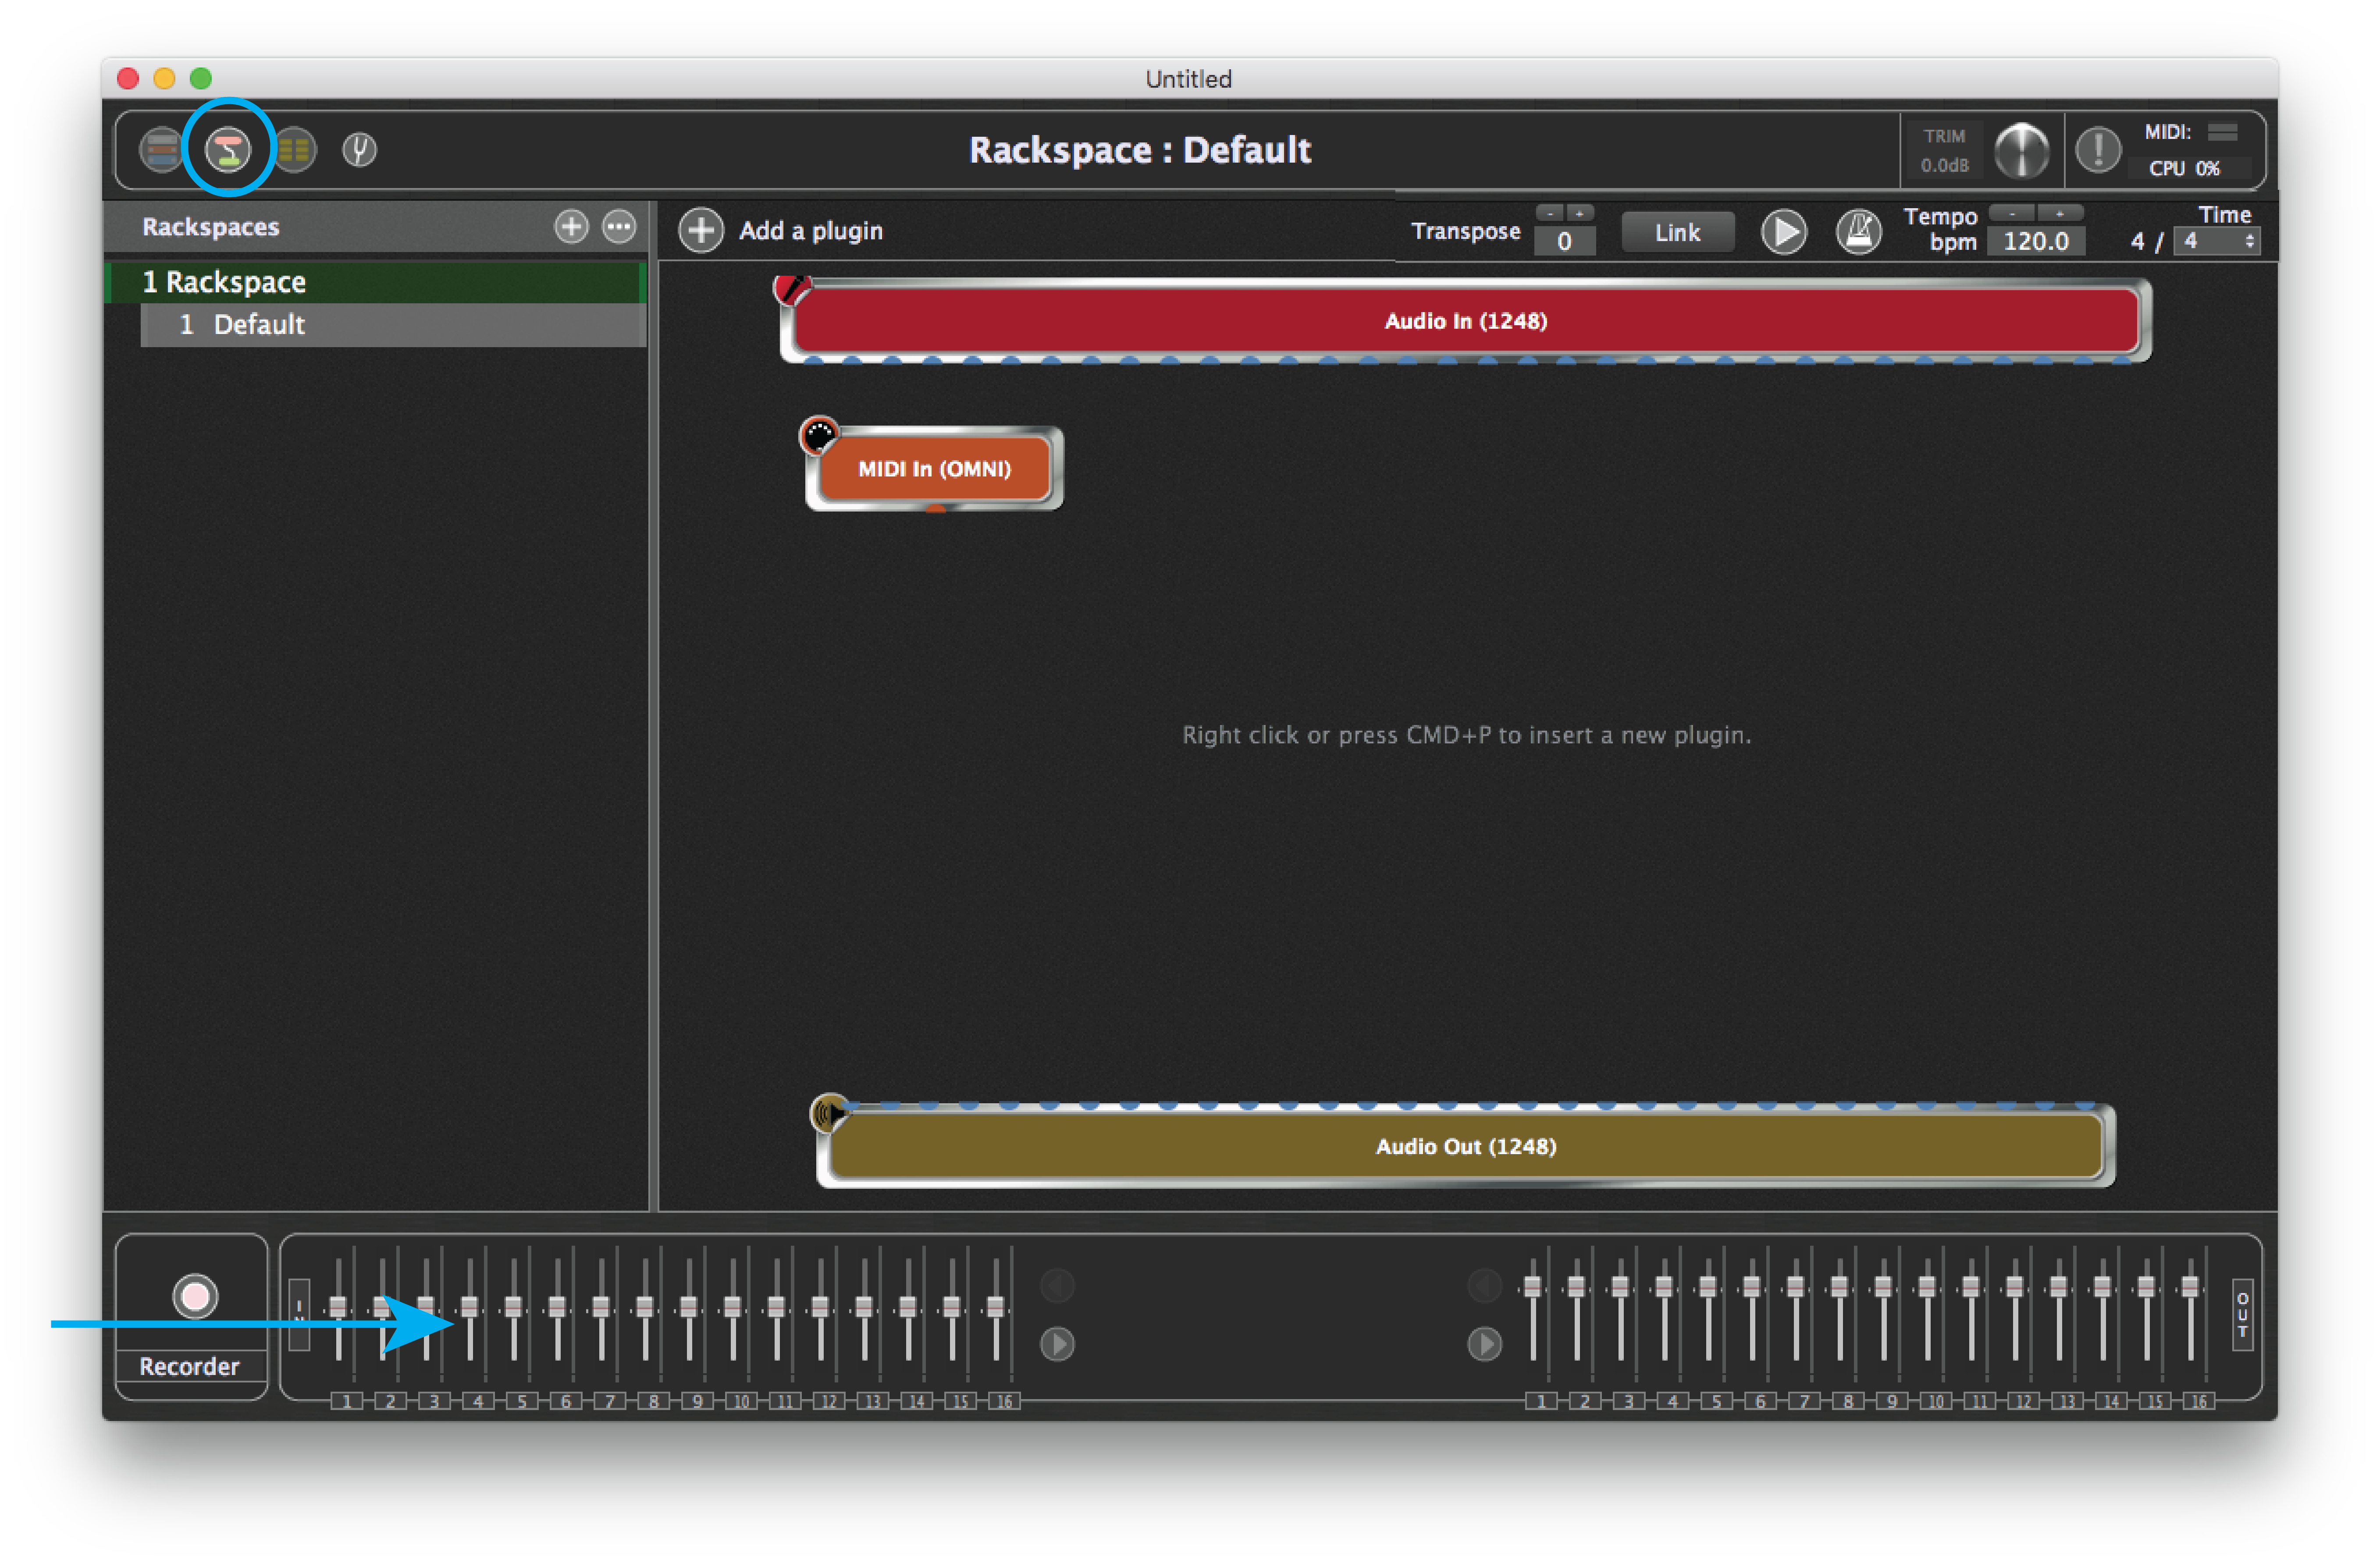Click the input channel 6 number label
Viewport: 2380px width, 1567px height.
tap(566, 1401)
